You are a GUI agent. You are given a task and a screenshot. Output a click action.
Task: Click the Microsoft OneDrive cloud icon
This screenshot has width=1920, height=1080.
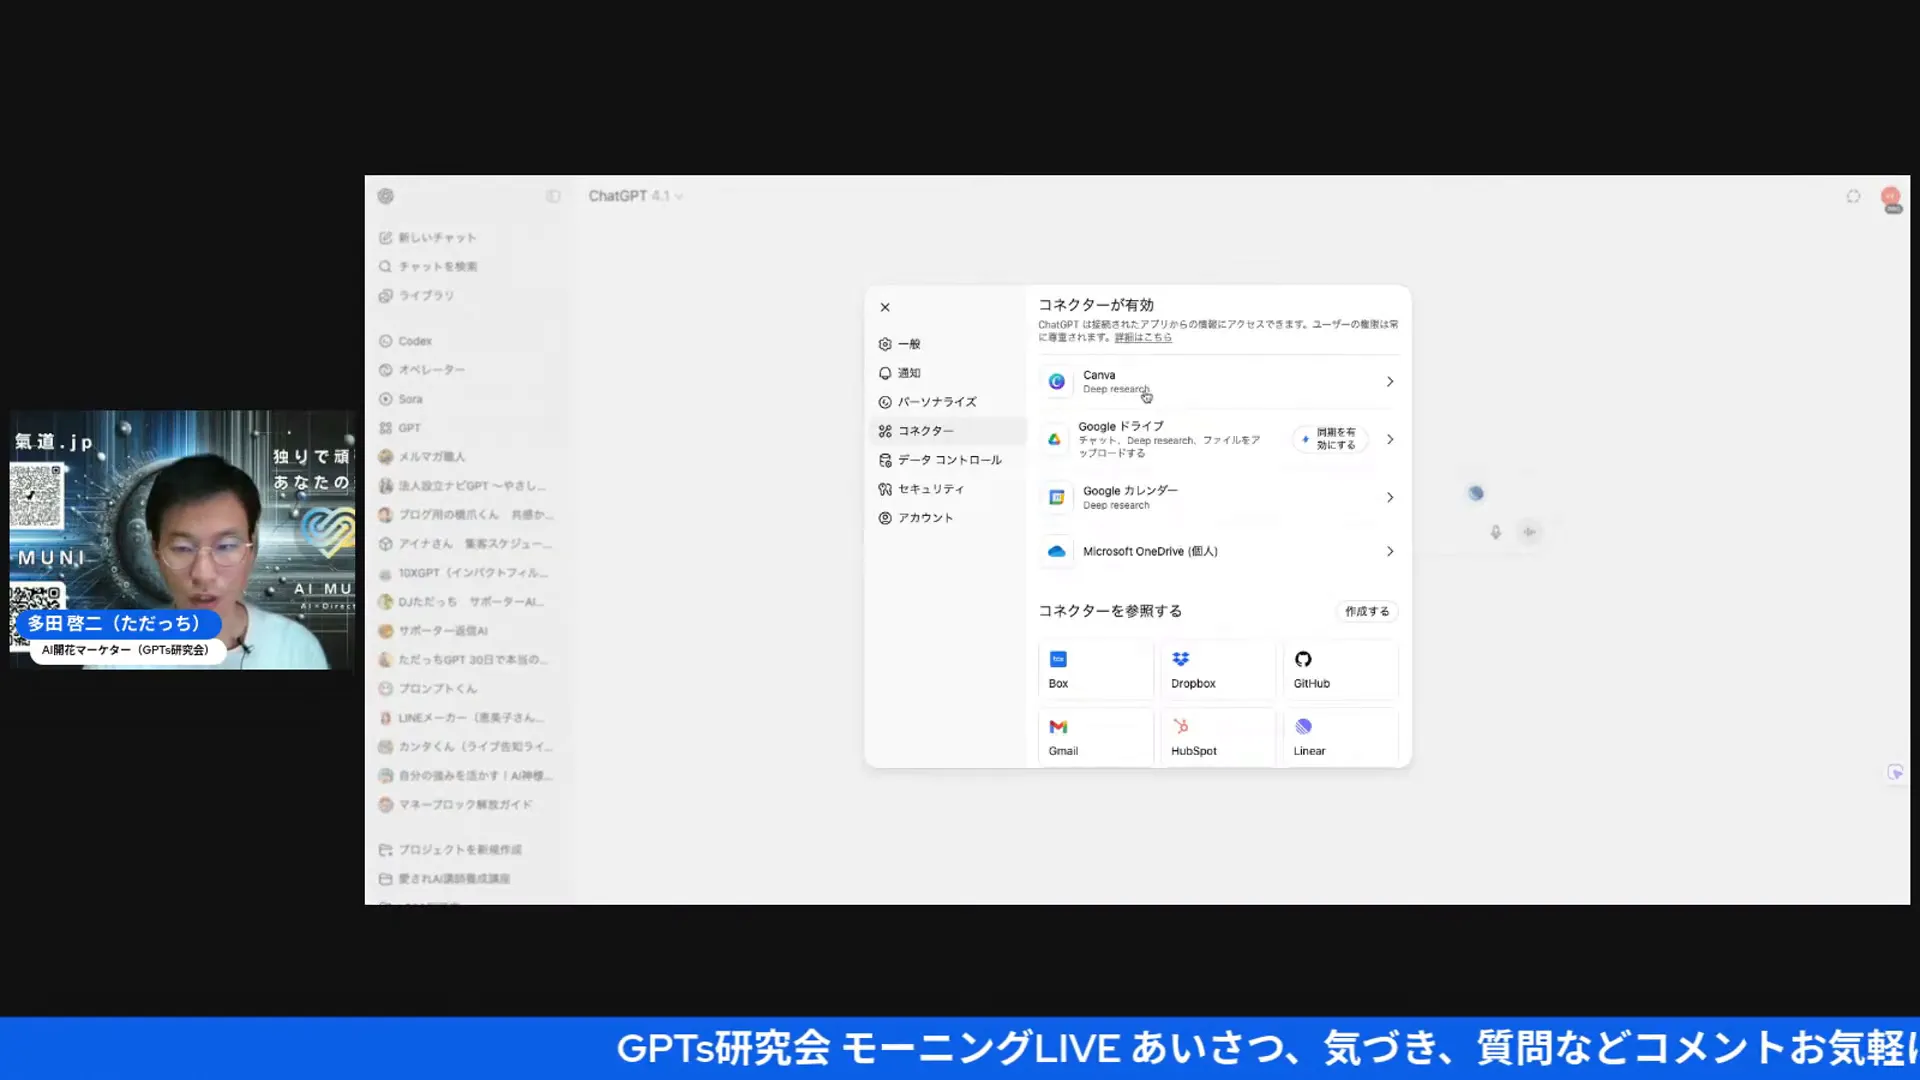click(x=1056, y=552)
